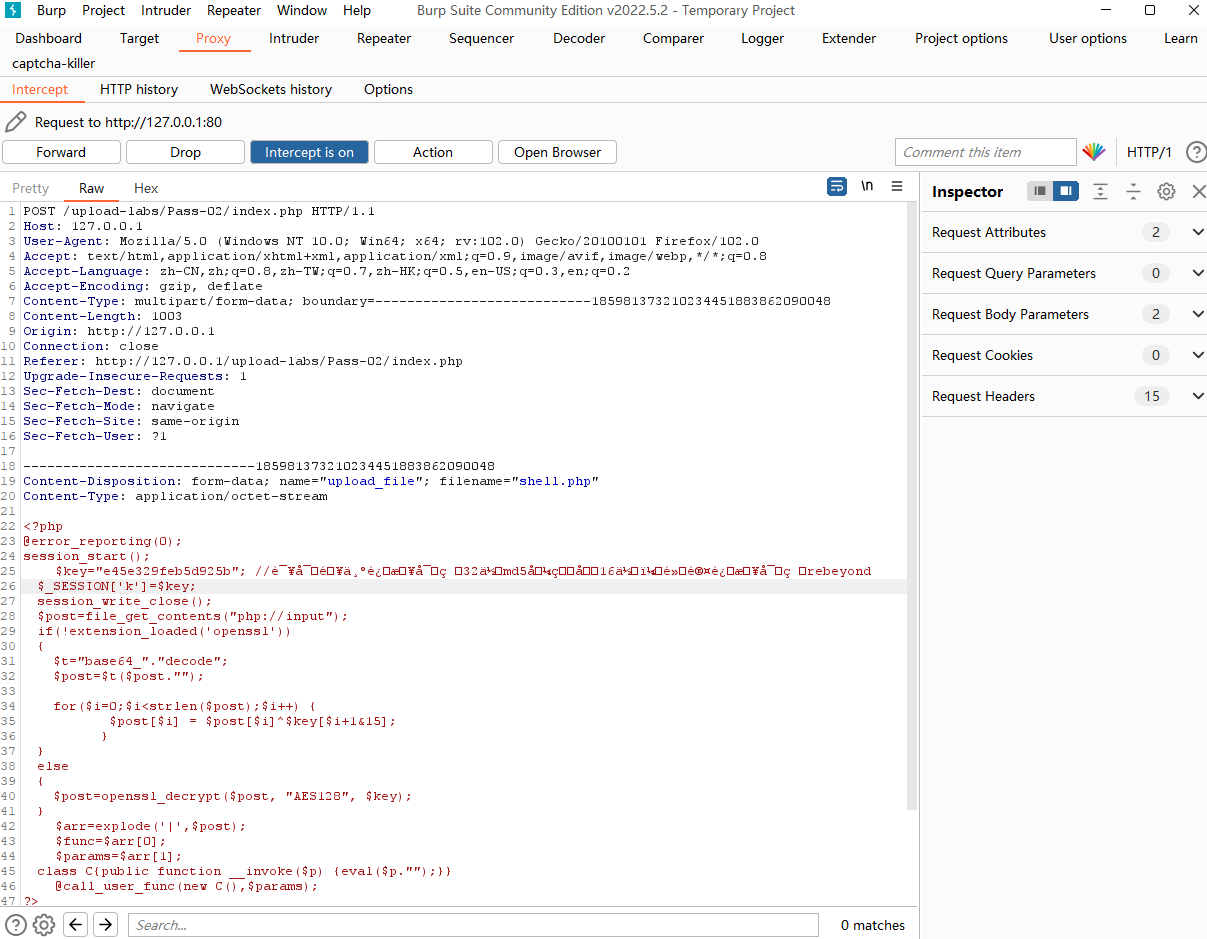Open the Project options tab
Image resolution: width=1207 pixels, height=939 pixels.
tap(961, 38)
